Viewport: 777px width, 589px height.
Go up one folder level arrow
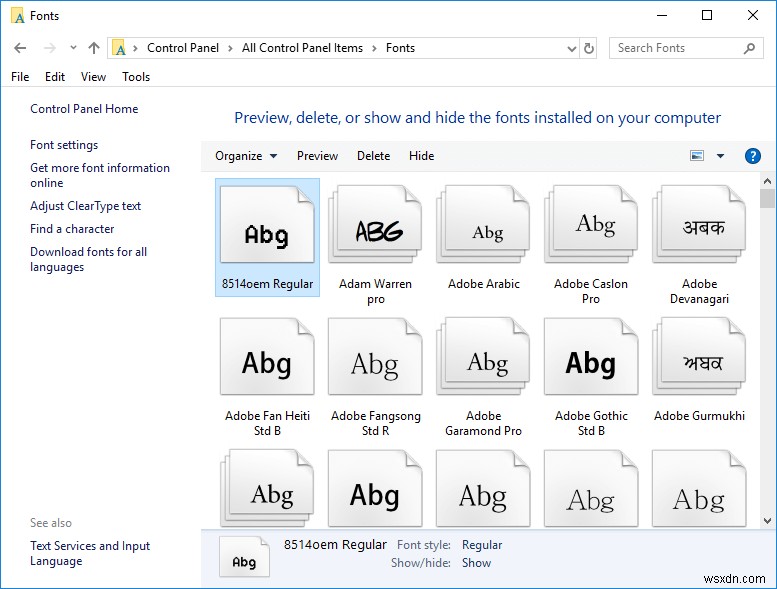pos(94,48)
